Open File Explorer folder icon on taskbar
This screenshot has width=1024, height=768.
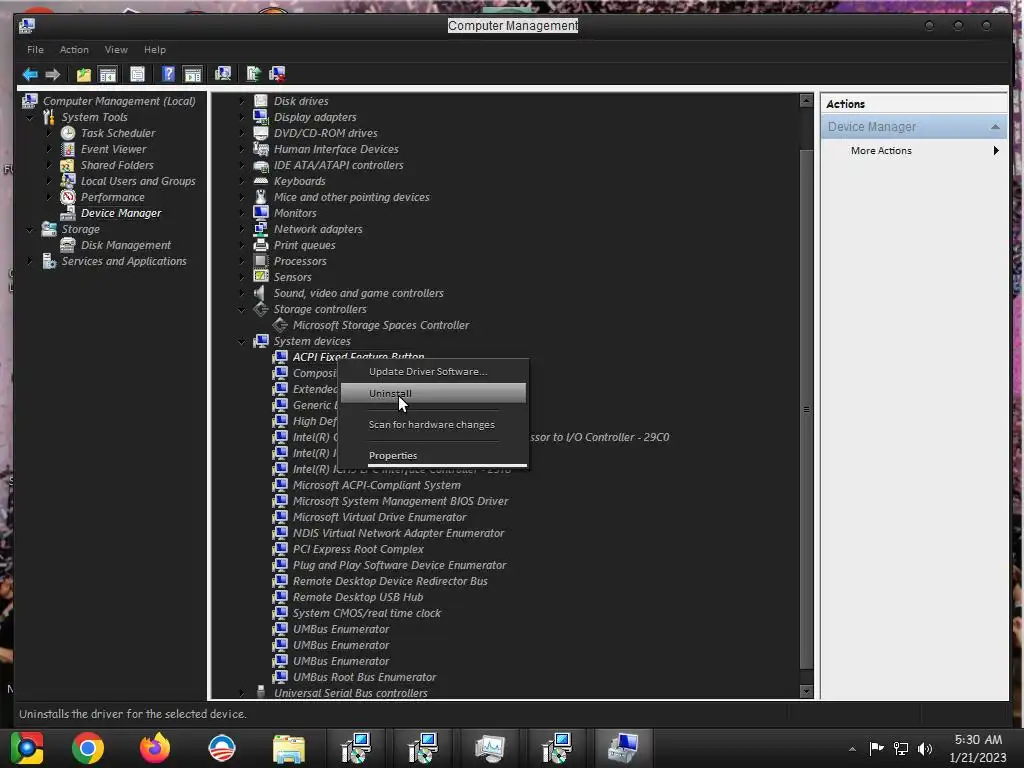(x=289, y=748)
